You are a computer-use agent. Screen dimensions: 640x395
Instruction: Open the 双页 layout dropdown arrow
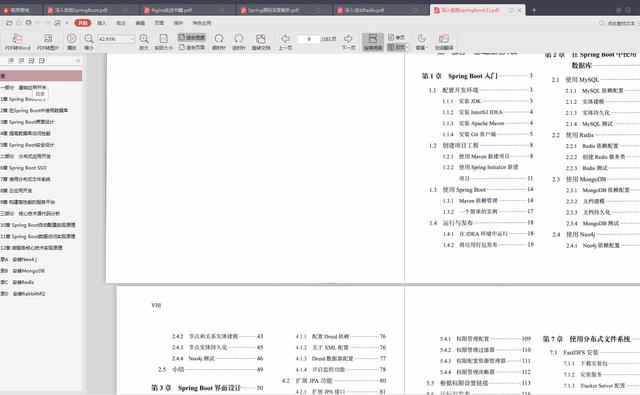tap(407, 47)
